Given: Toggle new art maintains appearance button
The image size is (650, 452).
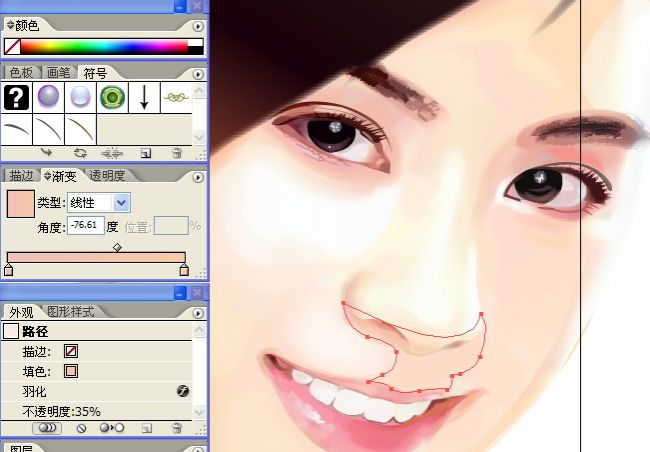Looking at the screenshot, I should click(x=46, y=428).
